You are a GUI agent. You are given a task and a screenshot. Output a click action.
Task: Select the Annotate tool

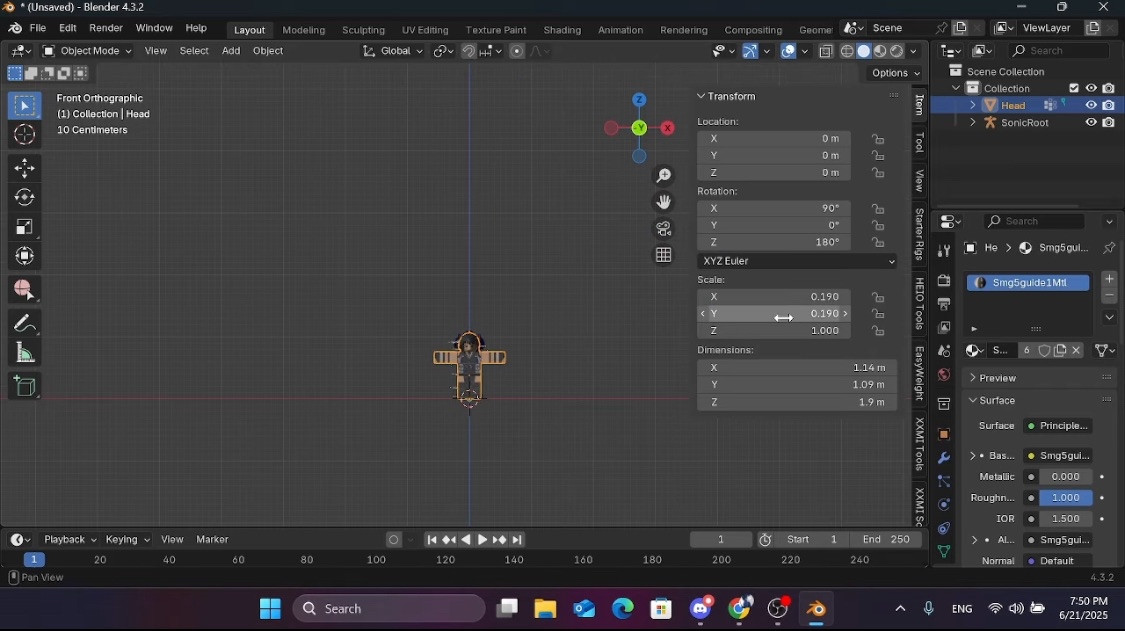24,320
